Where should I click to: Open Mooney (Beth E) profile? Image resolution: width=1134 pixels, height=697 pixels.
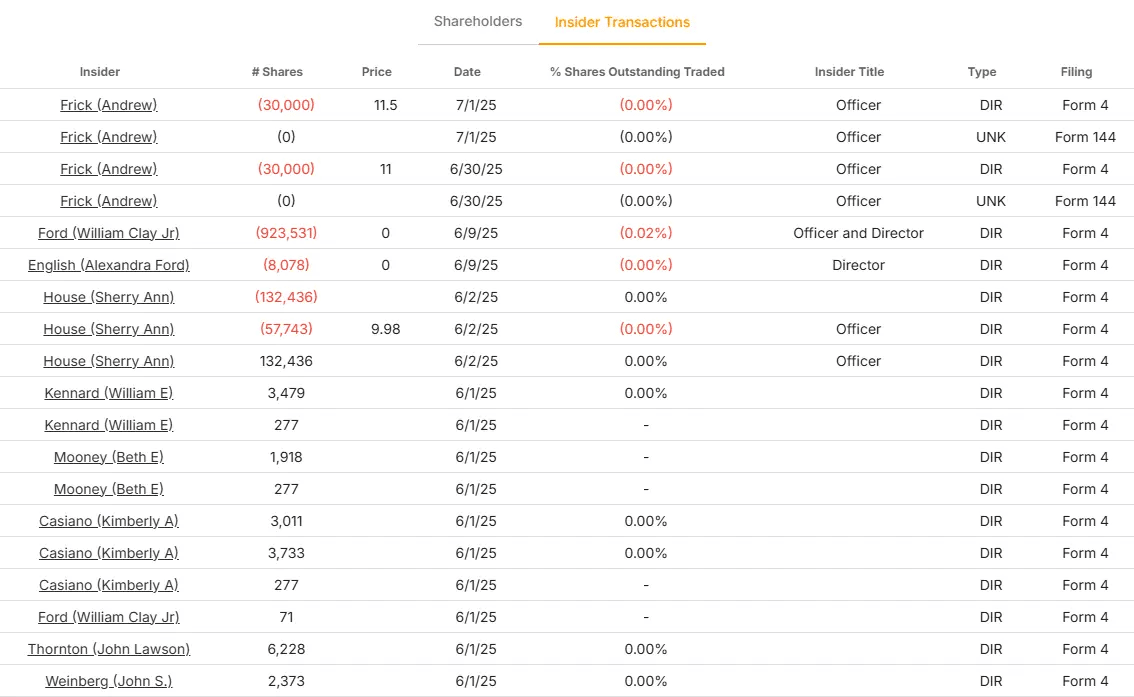[108, 457]
